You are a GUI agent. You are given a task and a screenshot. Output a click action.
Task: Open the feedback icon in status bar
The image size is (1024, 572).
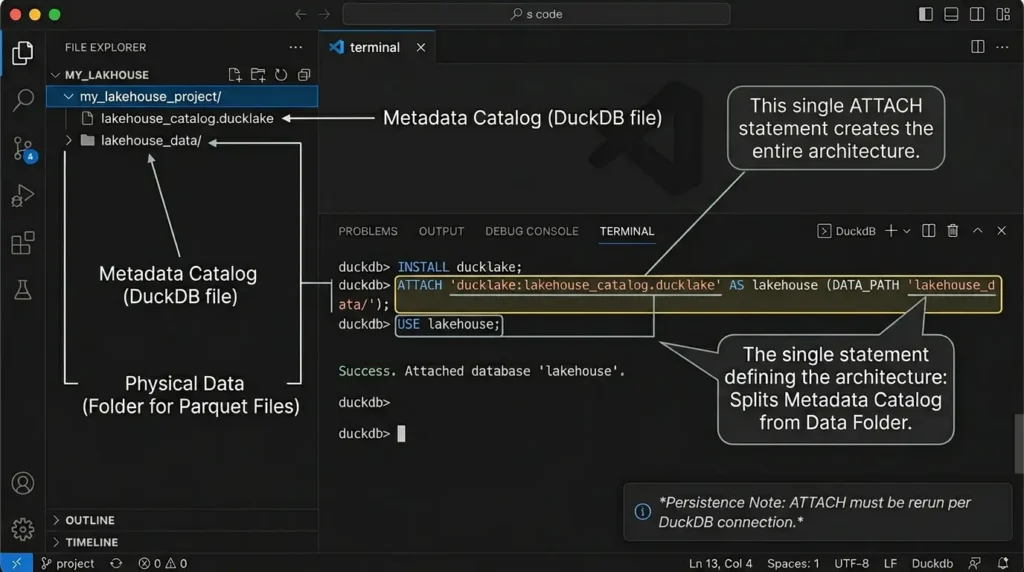pos(974,563)
